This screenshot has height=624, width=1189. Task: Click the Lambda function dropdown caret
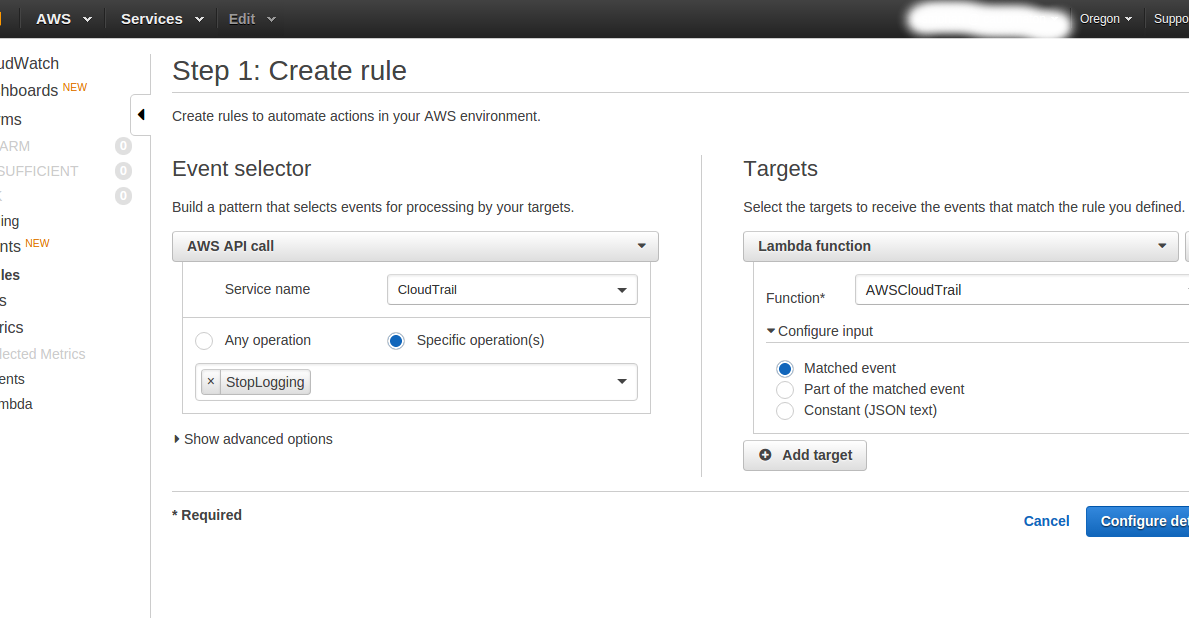pyautogui.click(x=1162, y=246)
